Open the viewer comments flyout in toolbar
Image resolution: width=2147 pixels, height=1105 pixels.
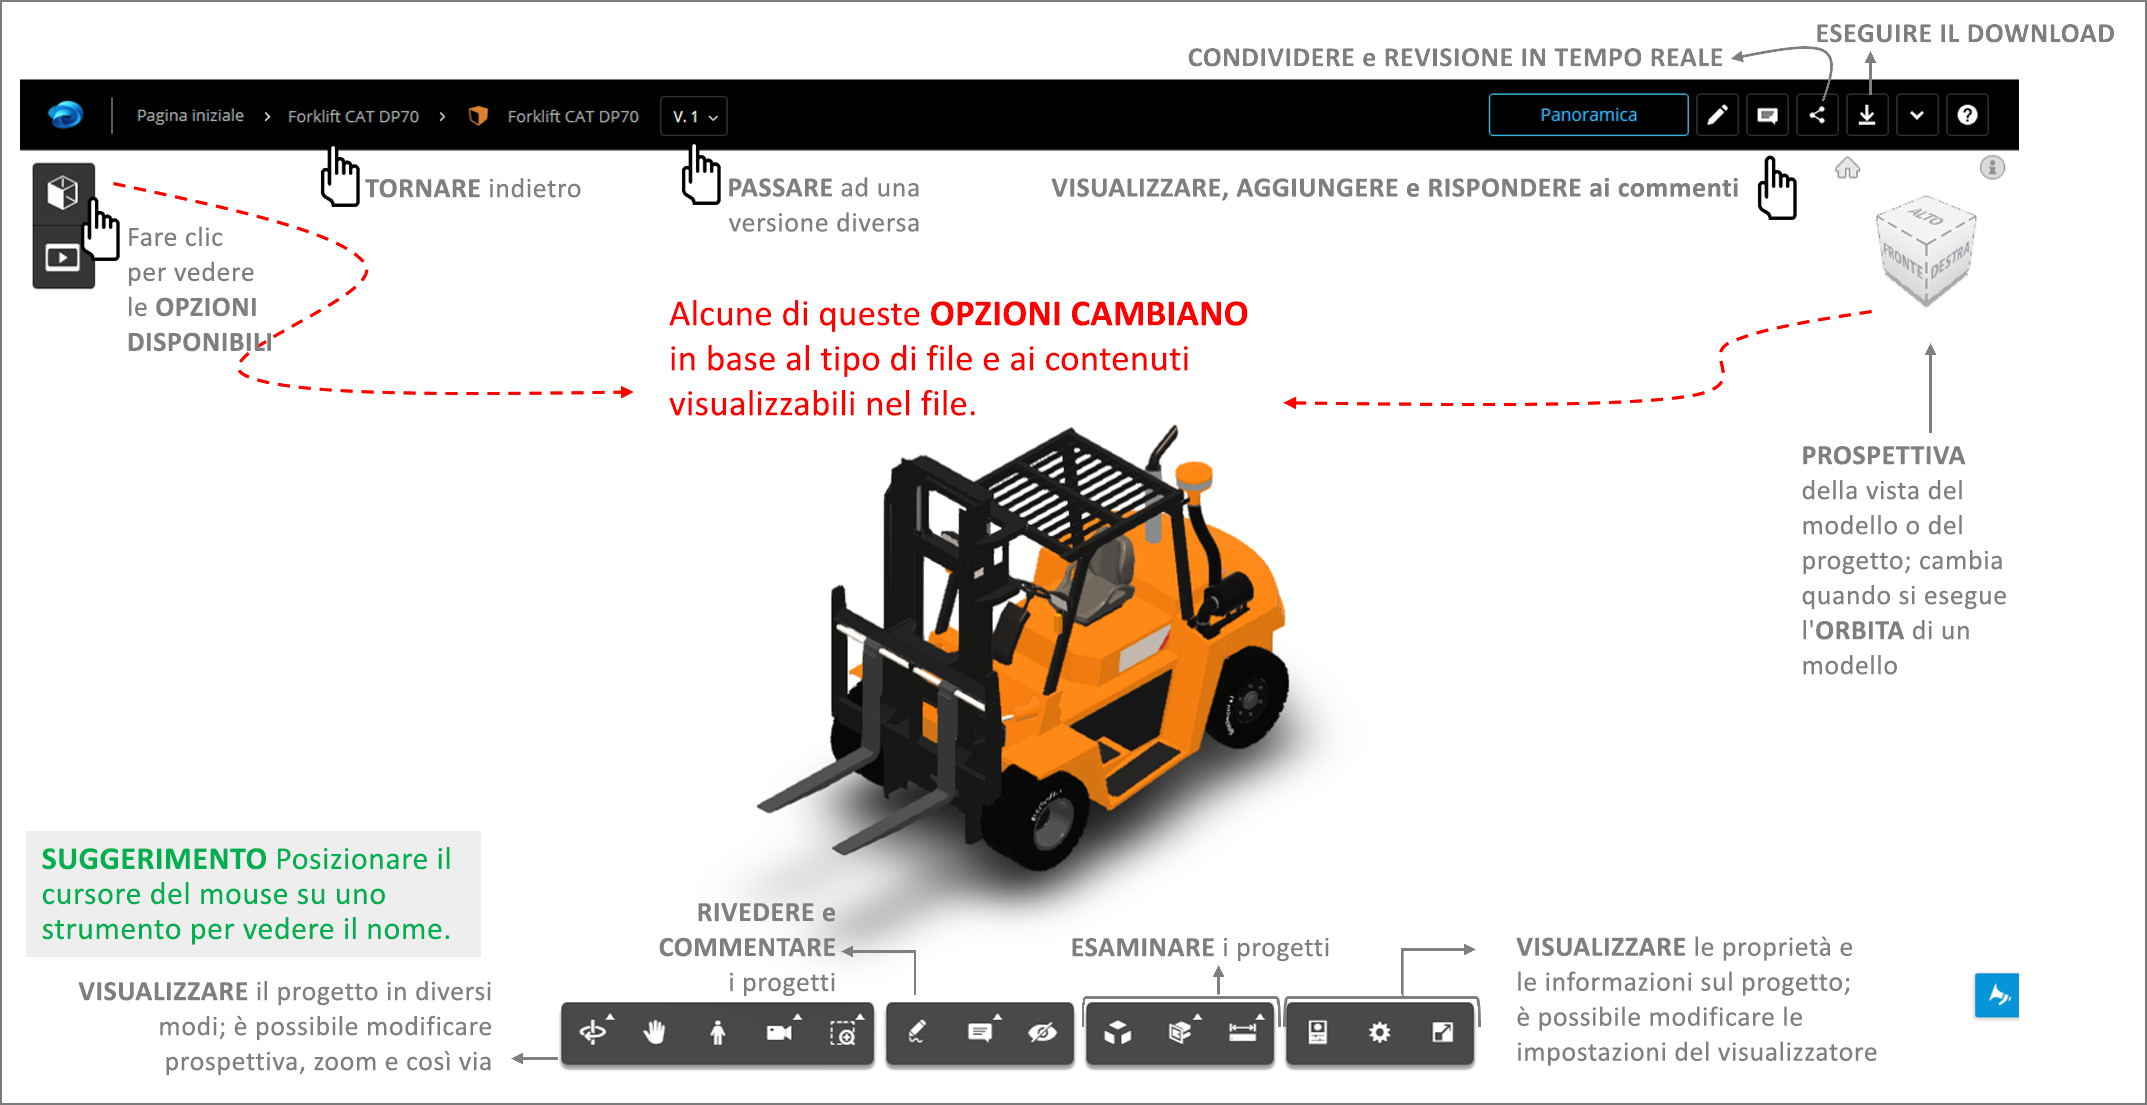[x=980, y=1032]
